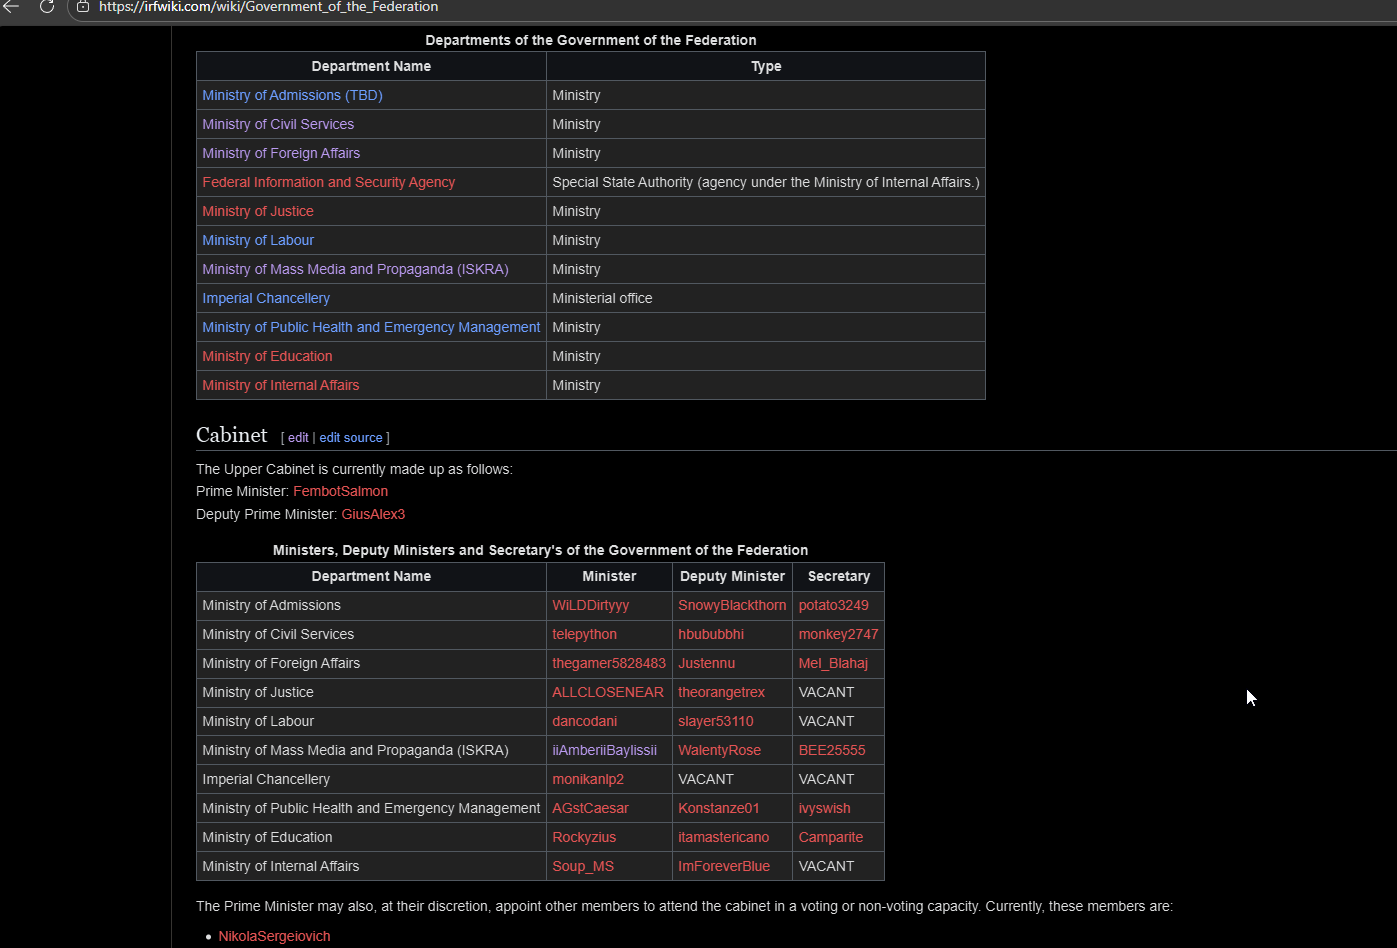Click deputy minister SnowyBlackthorn link

732,605
